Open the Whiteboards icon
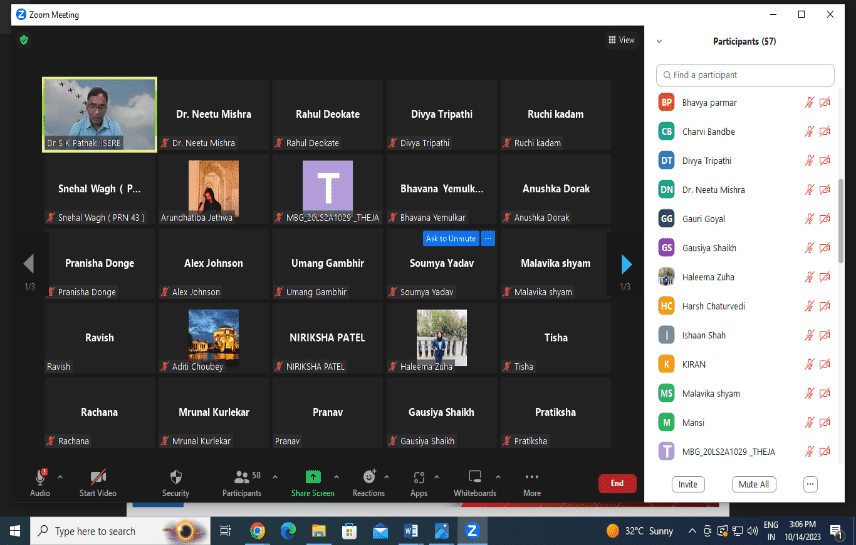The width and height of the screenshot is (856, 545). [475, 478]
